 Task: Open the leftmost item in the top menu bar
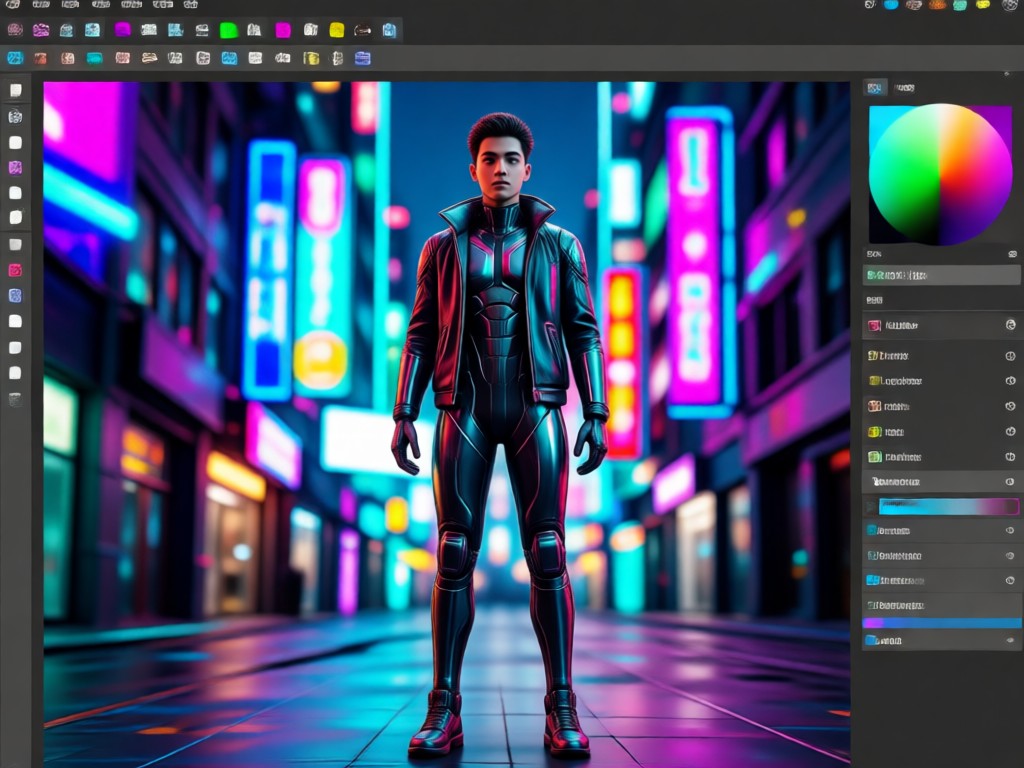pyautogui.click(x=12, y=5)
